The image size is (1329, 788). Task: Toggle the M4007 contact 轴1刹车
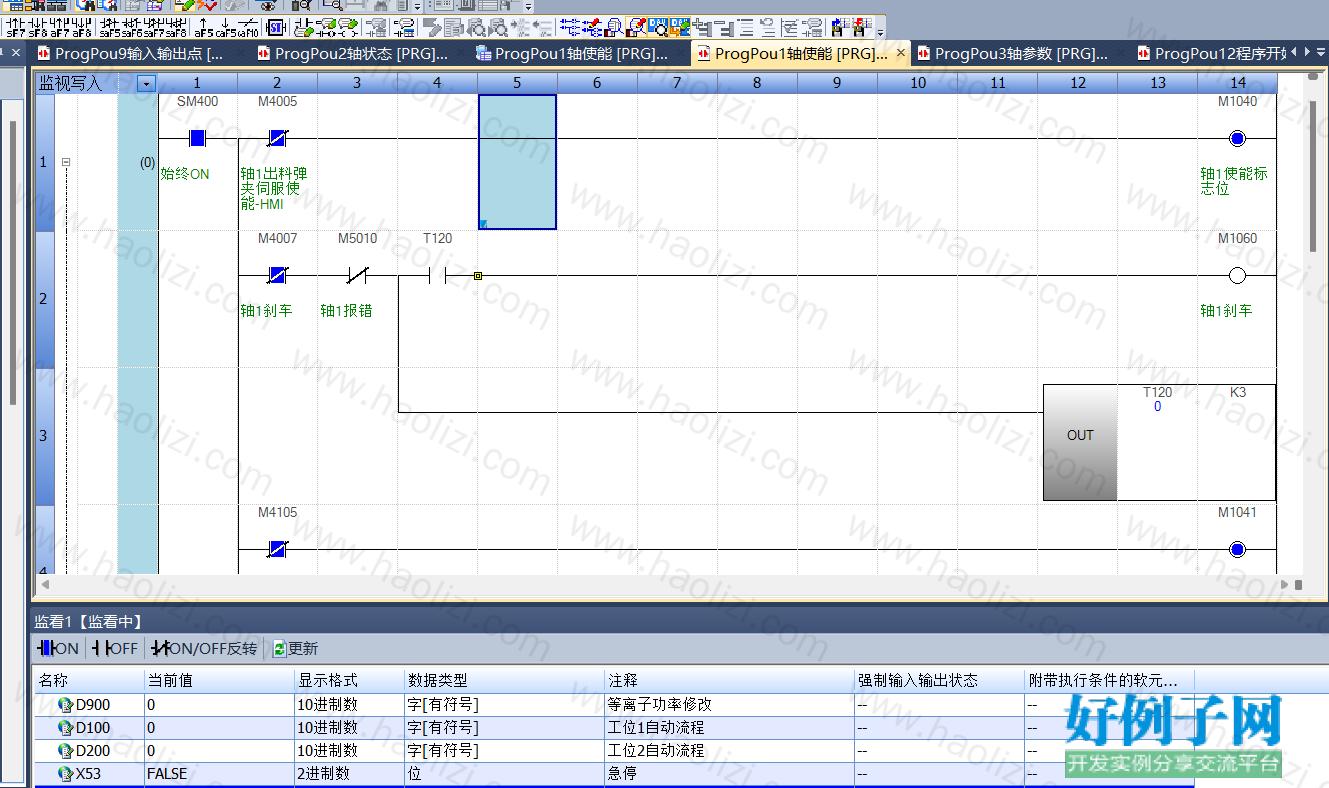point(277,275)
